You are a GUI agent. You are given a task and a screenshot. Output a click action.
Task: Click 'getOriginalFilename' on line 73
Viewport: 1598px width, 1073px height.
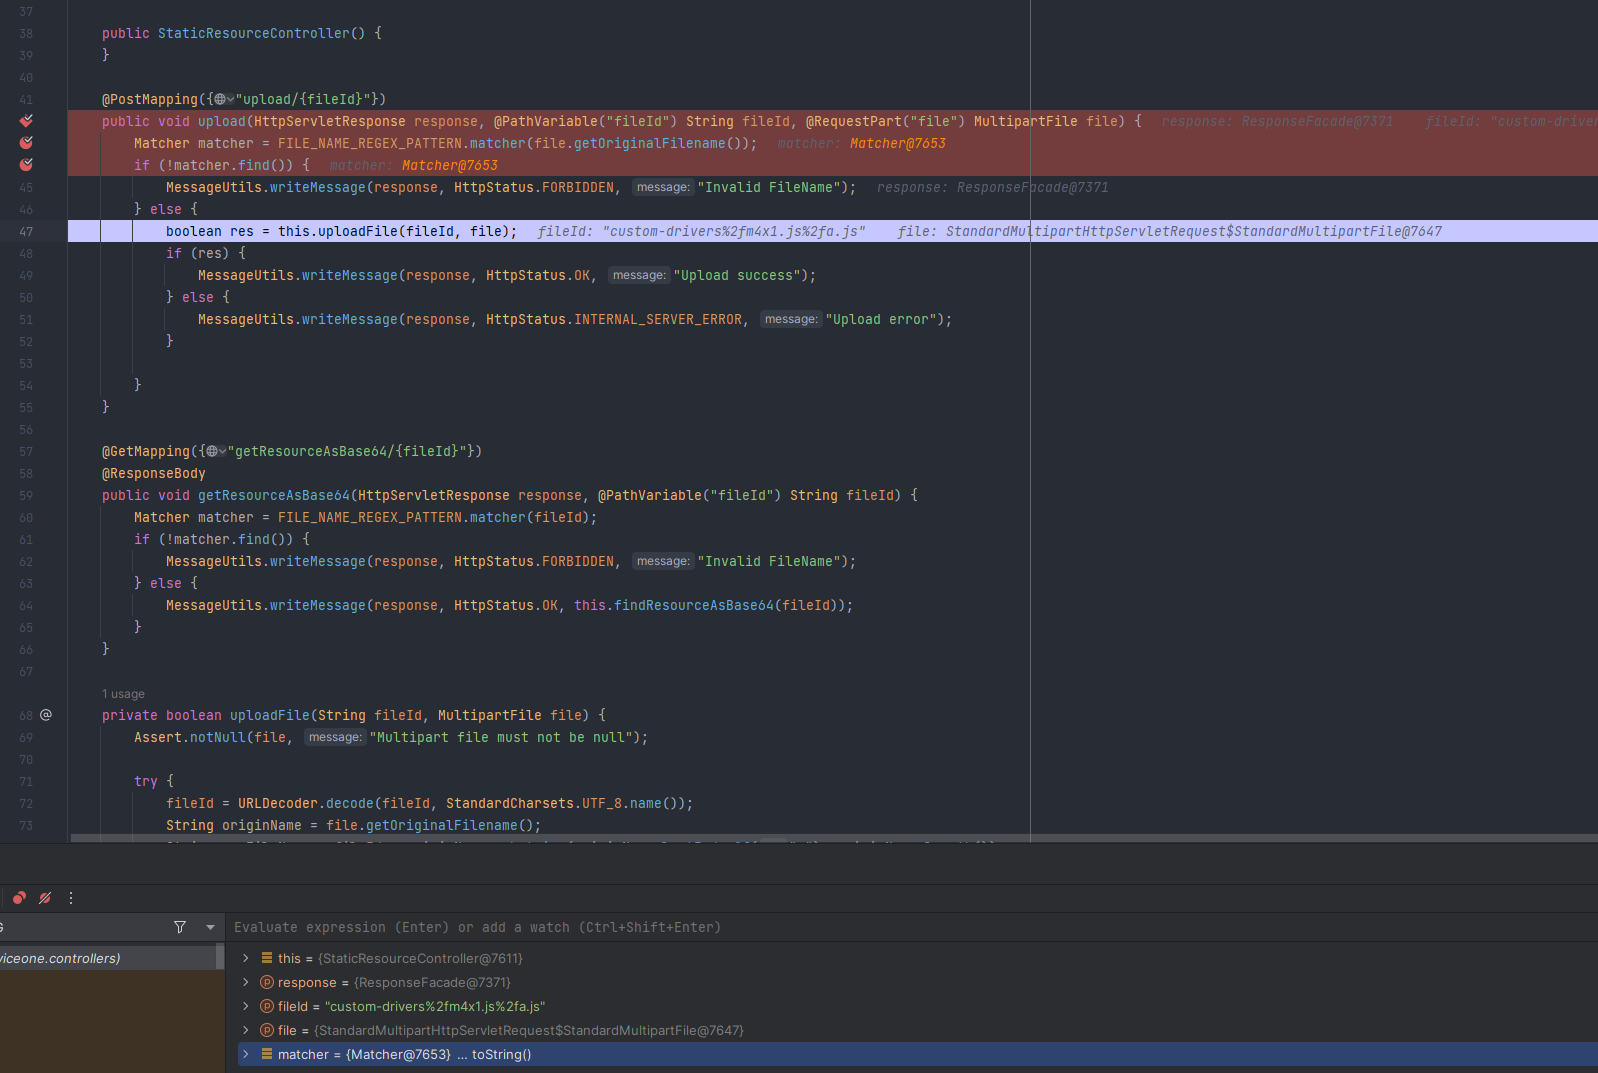(x=442, y=825)
